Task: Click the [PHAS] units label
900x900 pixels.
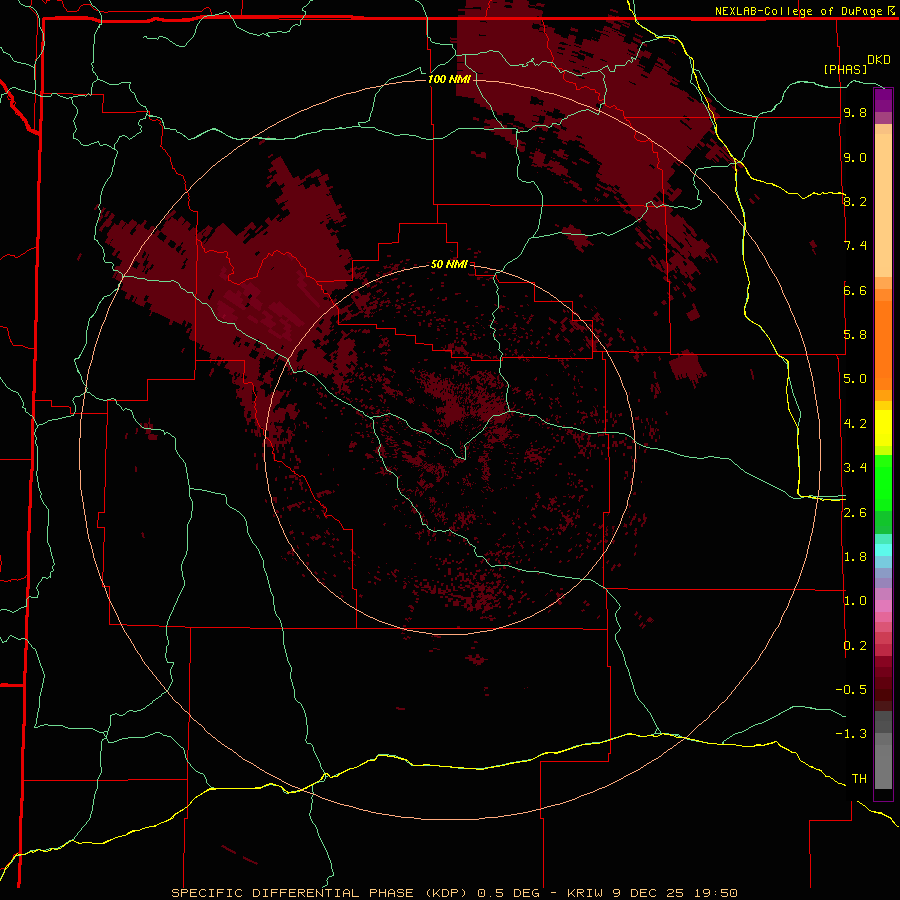Action: coord(845,69)
